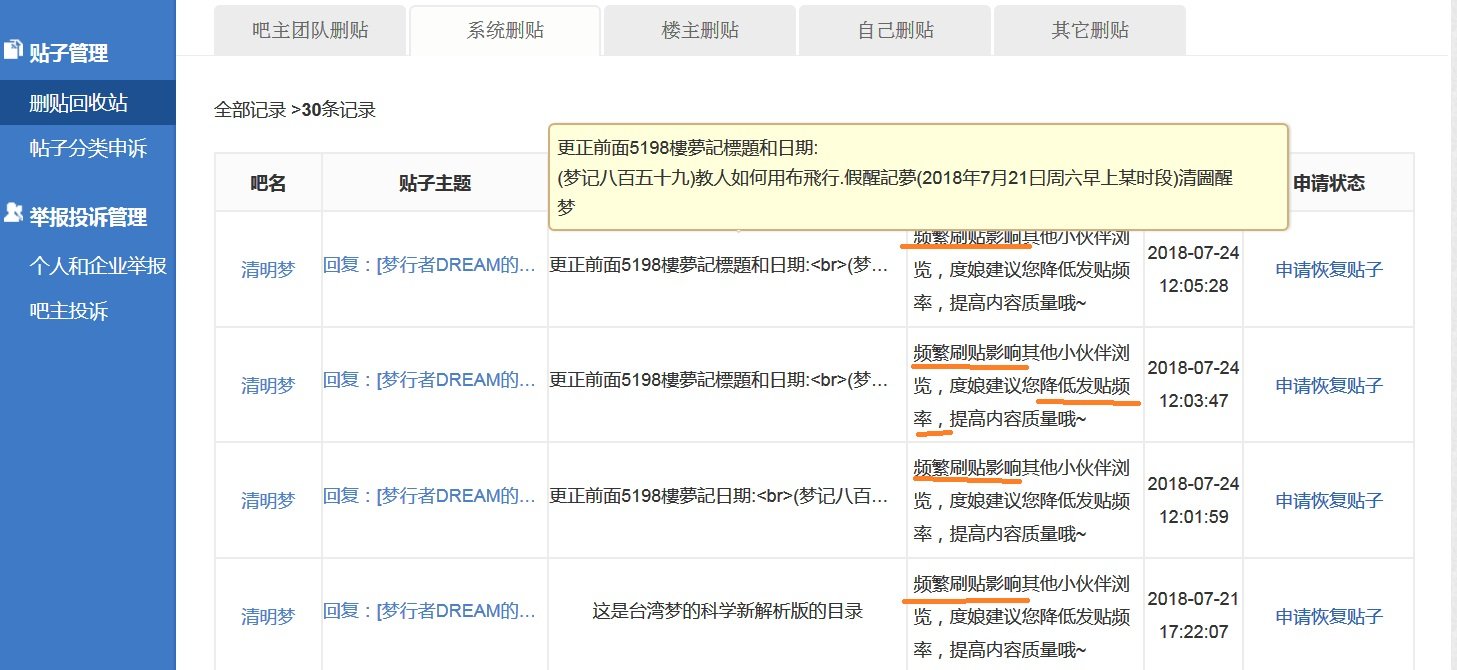Click the 贴子管理 document icon in sidebar
The image size is (1457, 670).
coord(13,49)
